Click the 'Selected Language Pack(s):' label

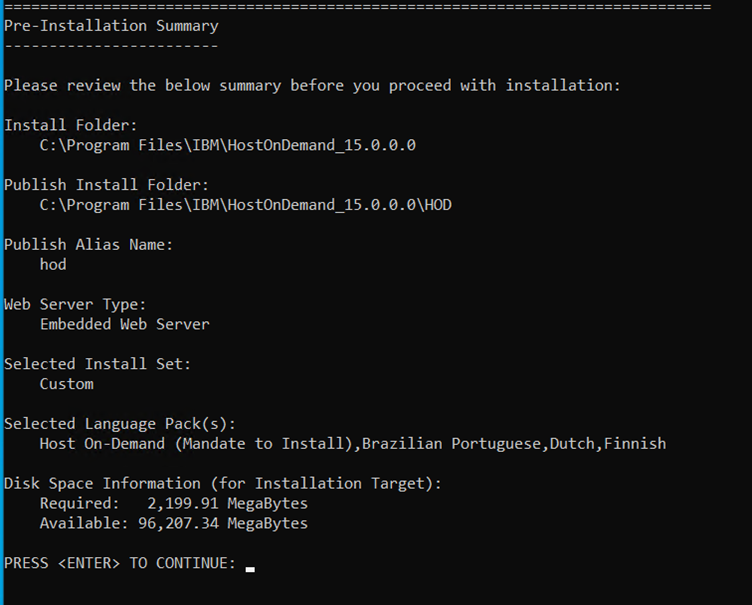click(120, 423)
